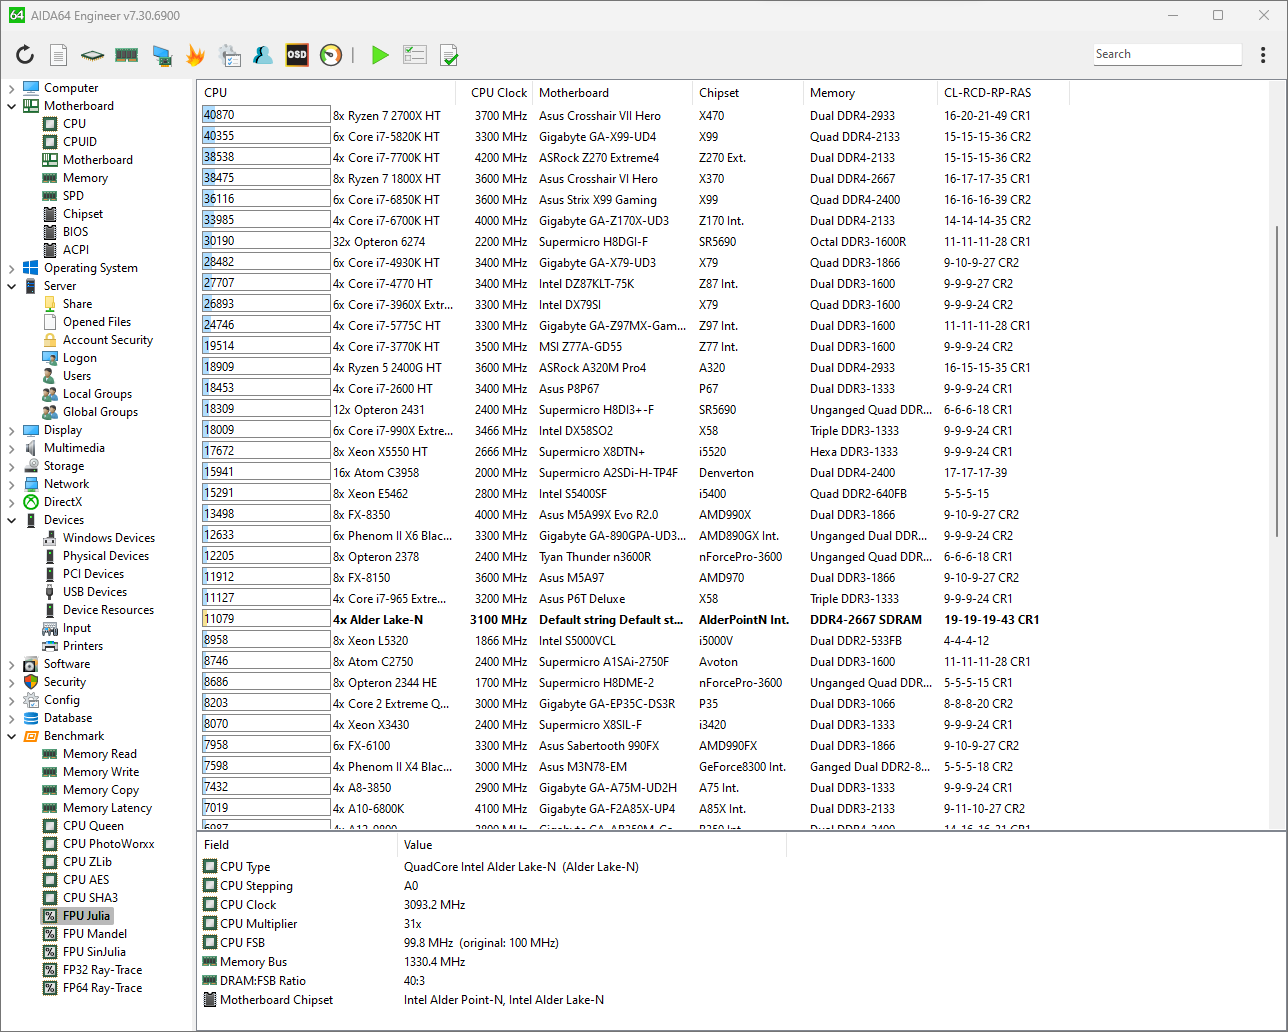Open the flame stability test icon
Viewport: 1288px width, 1032px height.
coord(195,55)
